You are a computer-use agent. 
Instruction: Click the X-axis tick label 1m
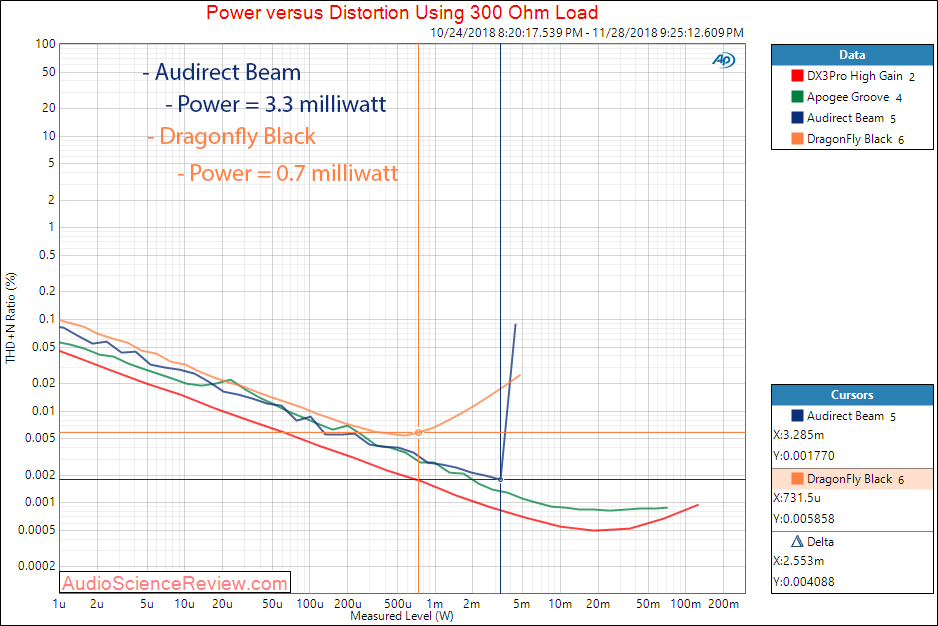point(435,604)
